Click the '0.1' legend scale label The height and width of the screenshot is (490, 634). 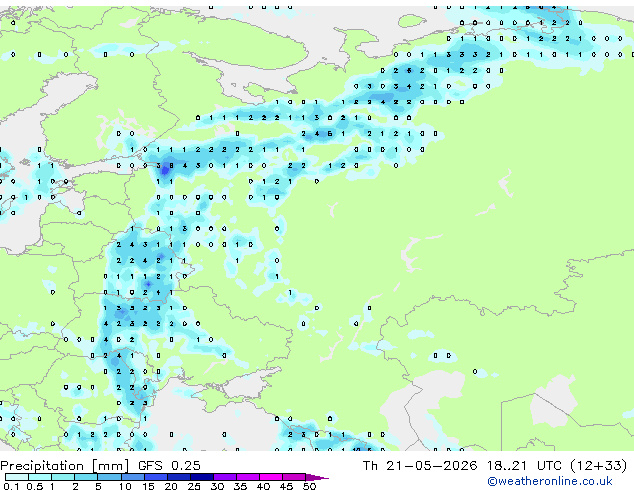(x=11, y=486)
